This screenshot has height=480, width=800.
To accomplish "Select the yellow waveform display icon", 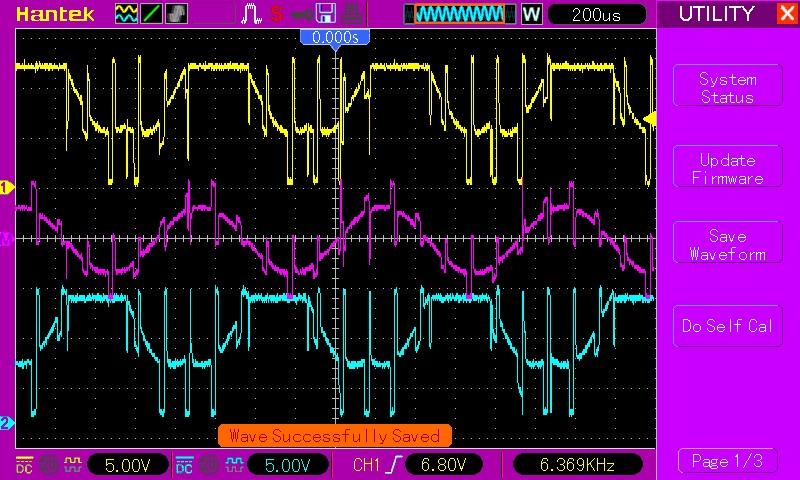I will click(127, 14).
